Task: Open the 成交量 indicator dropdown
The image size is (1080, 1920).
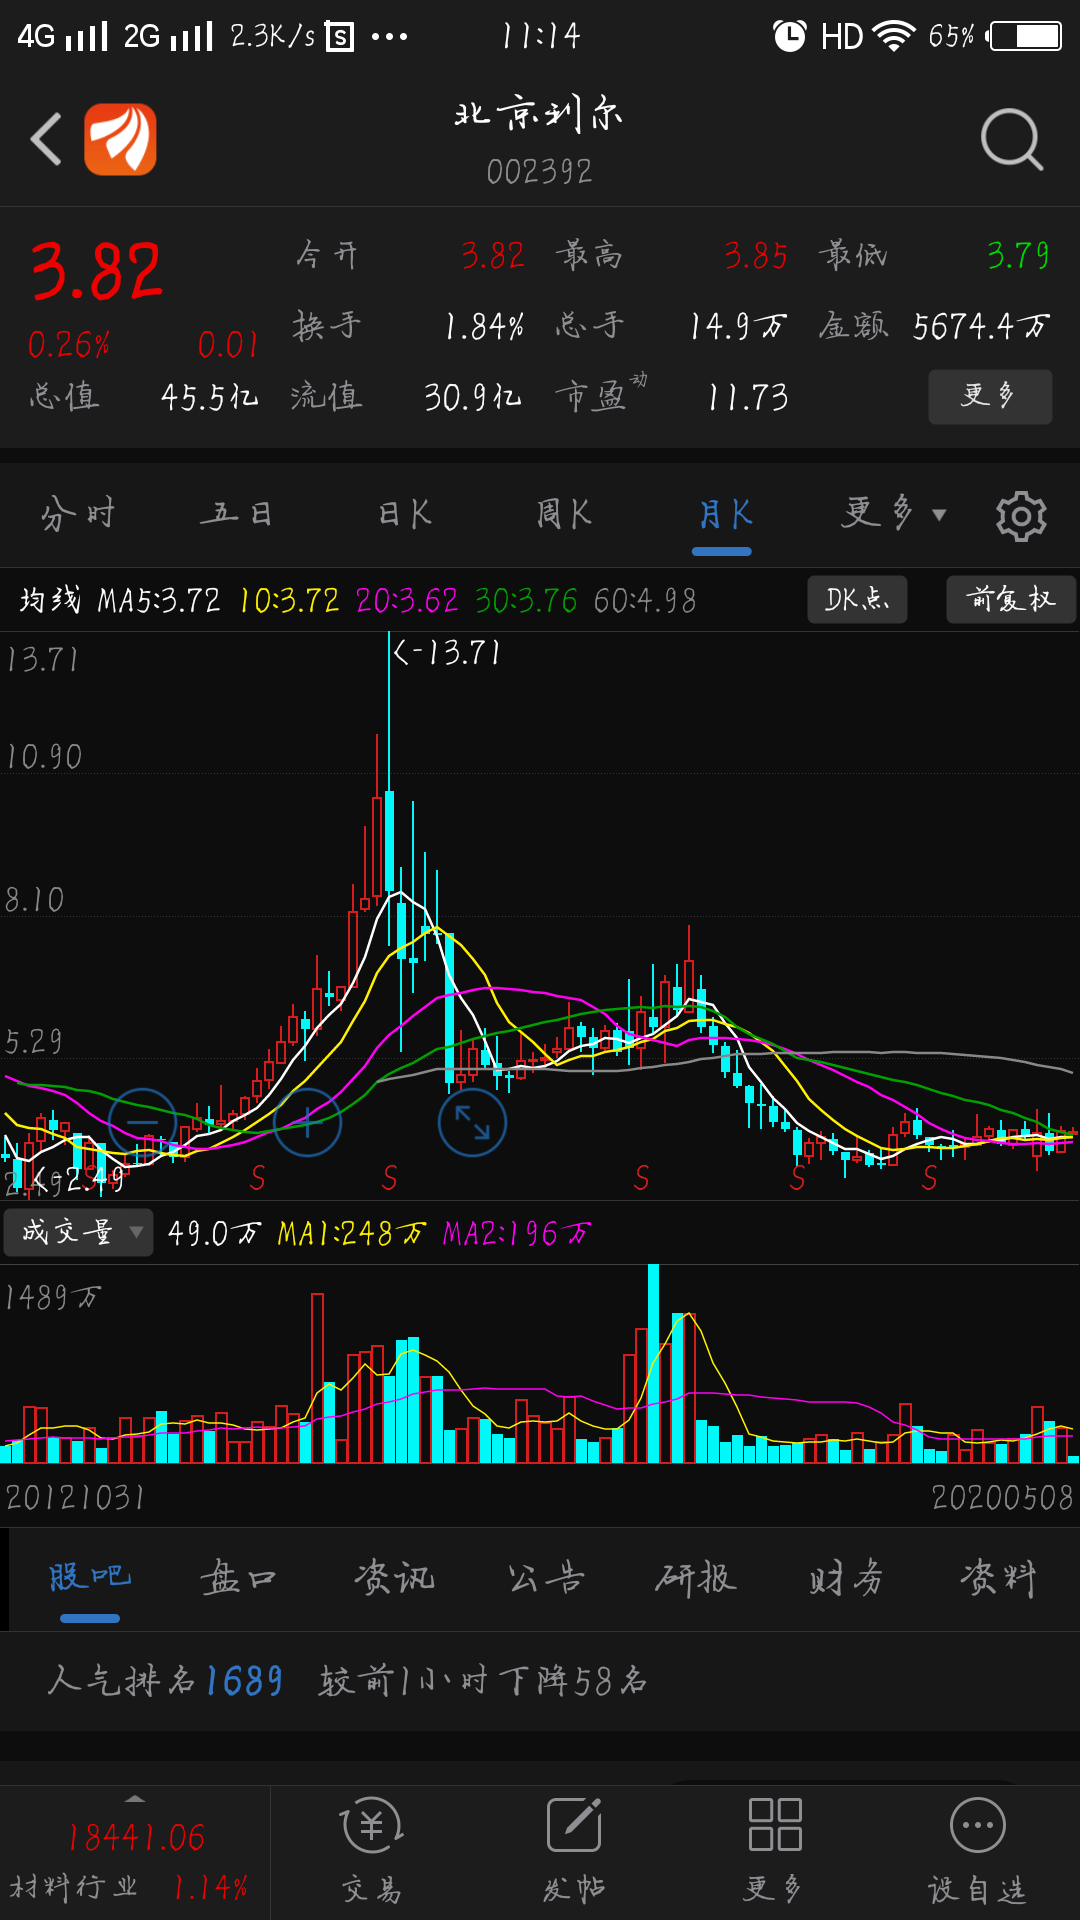Action: [x=78, y=1232]
